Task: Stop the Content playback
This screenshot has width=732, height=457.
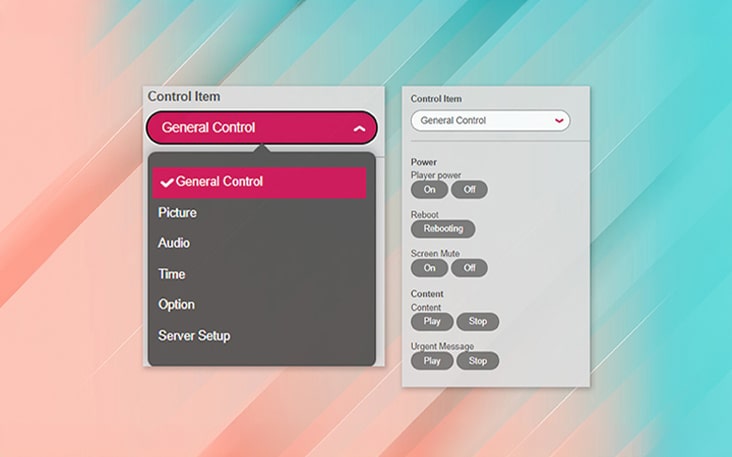Action: coord(478,322)
